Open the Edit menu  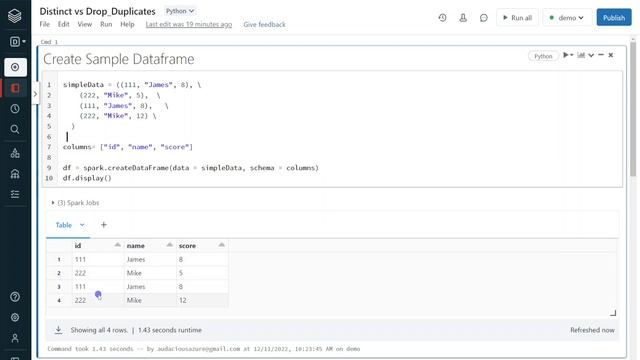[63, 24]
